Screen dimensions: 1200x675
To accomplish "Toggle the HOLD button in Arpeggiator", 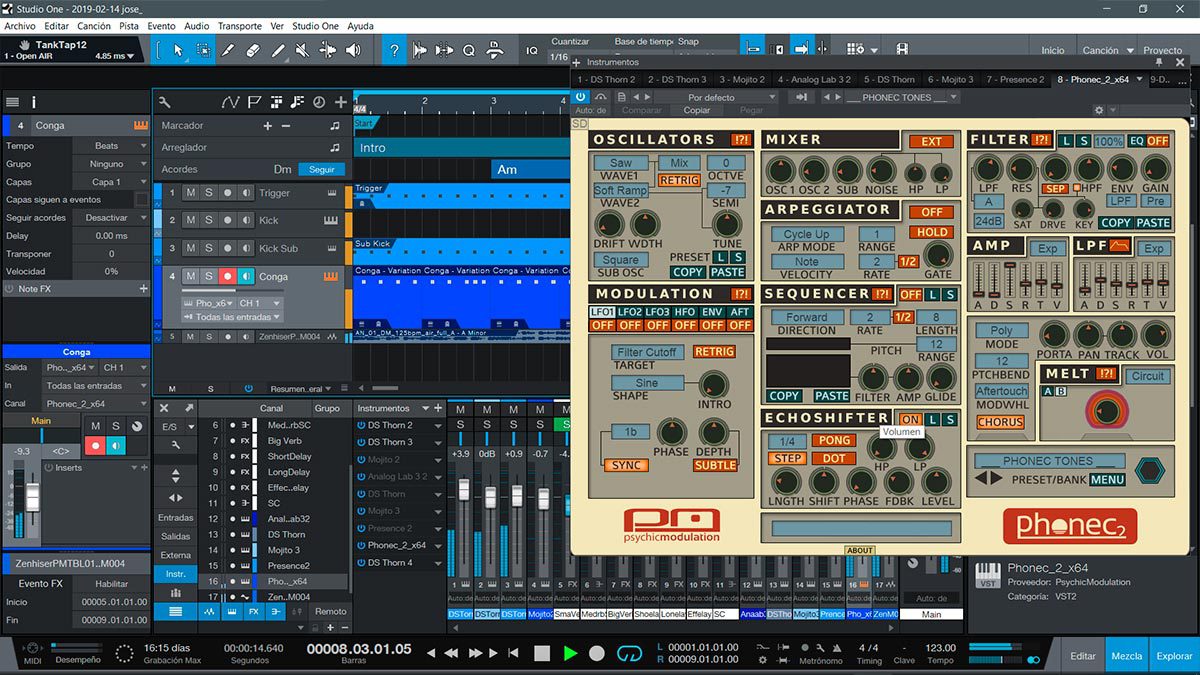I will pyautogui.click(x=931, y=232).
